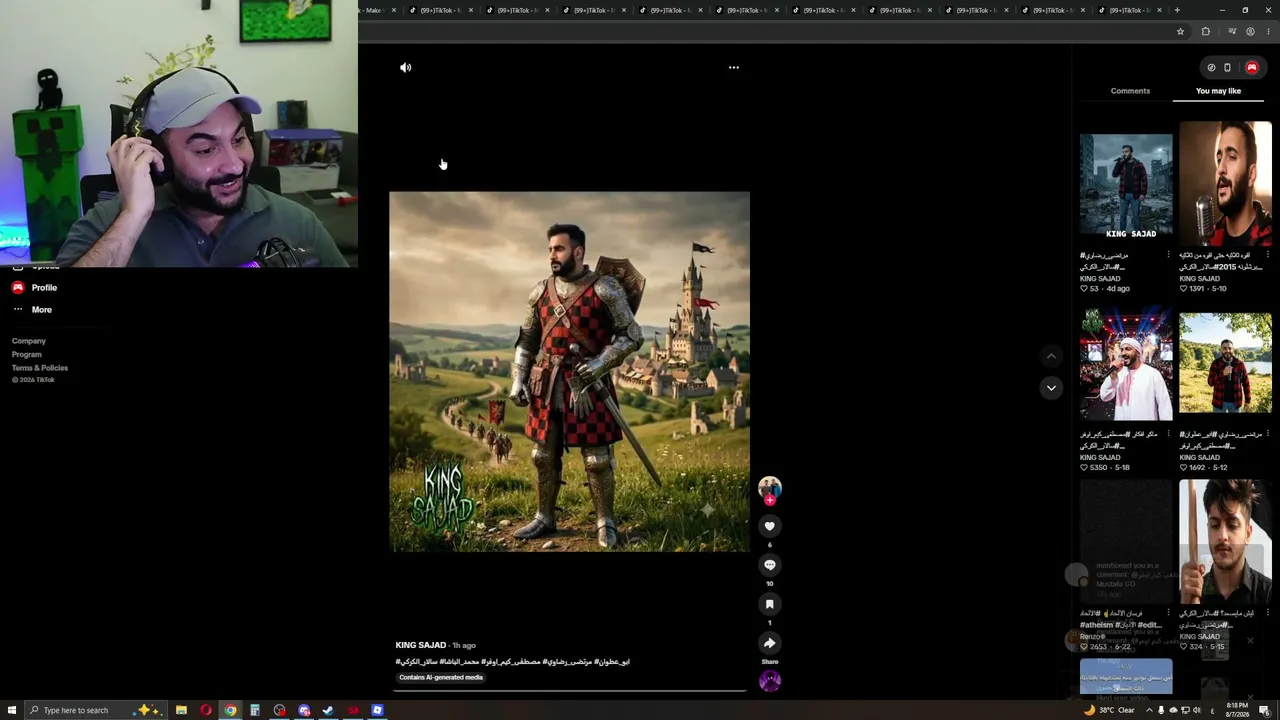Bookmark the video to favorites

tap(769, 604)
